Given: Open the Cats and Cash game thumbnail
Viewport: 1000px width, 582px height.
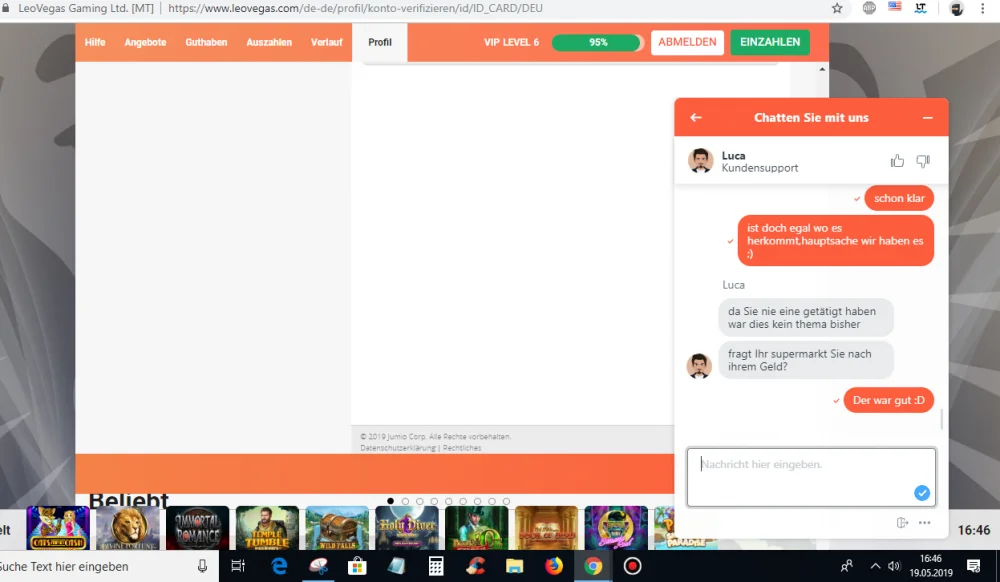Looking at the screenshot, I should 58,528.
